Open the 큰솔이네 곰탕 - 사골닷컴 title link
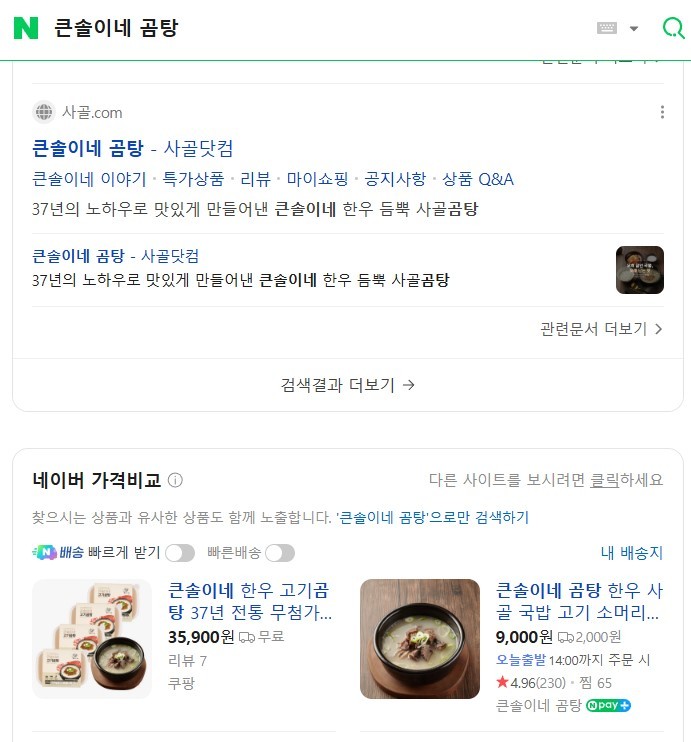The height and width of the screenshot is (742, 691). 133,148
